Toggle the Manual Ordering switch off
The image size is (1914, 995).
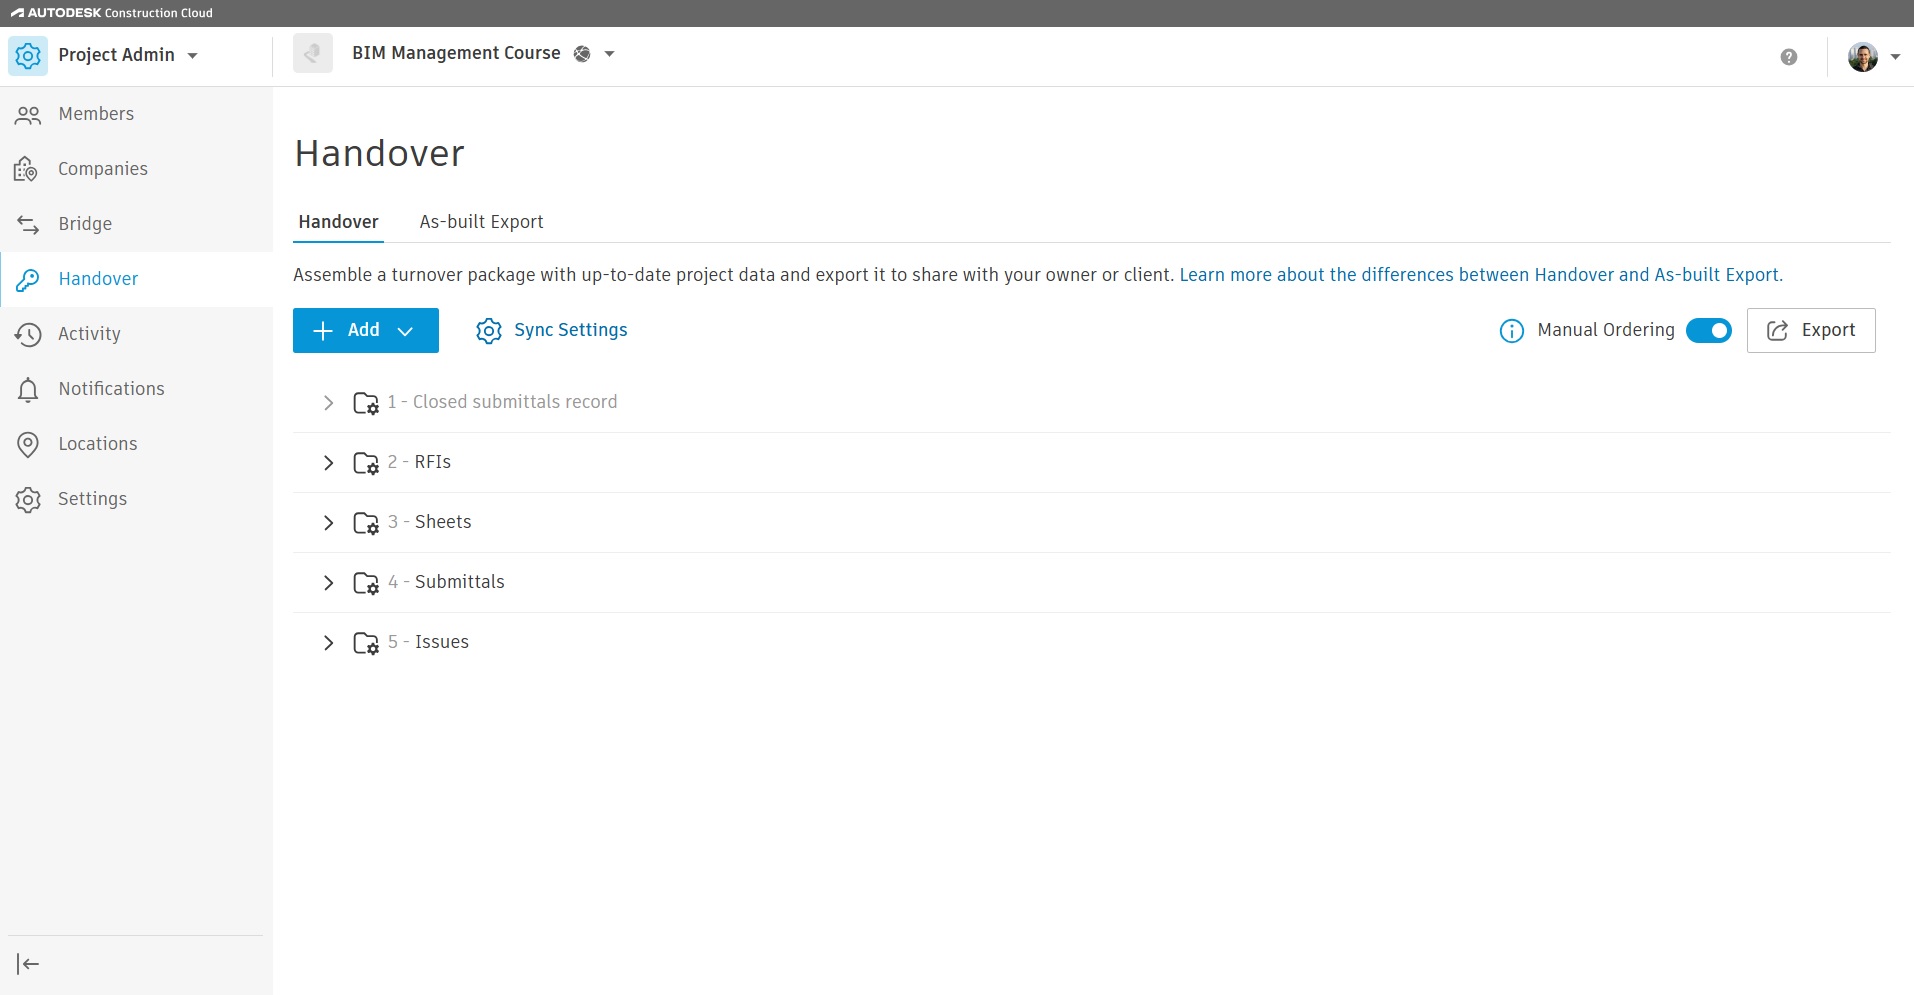[x=1708, y=331]
